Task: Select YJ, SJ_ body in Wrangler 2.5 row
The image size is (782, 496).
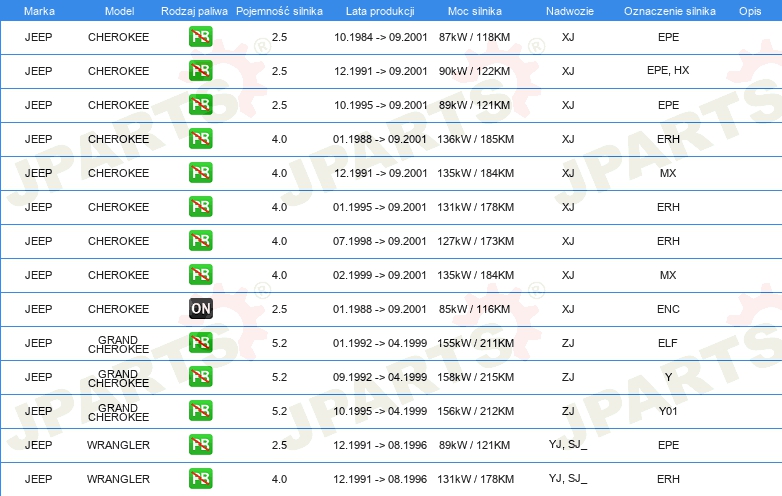Action: pos(568,444)
